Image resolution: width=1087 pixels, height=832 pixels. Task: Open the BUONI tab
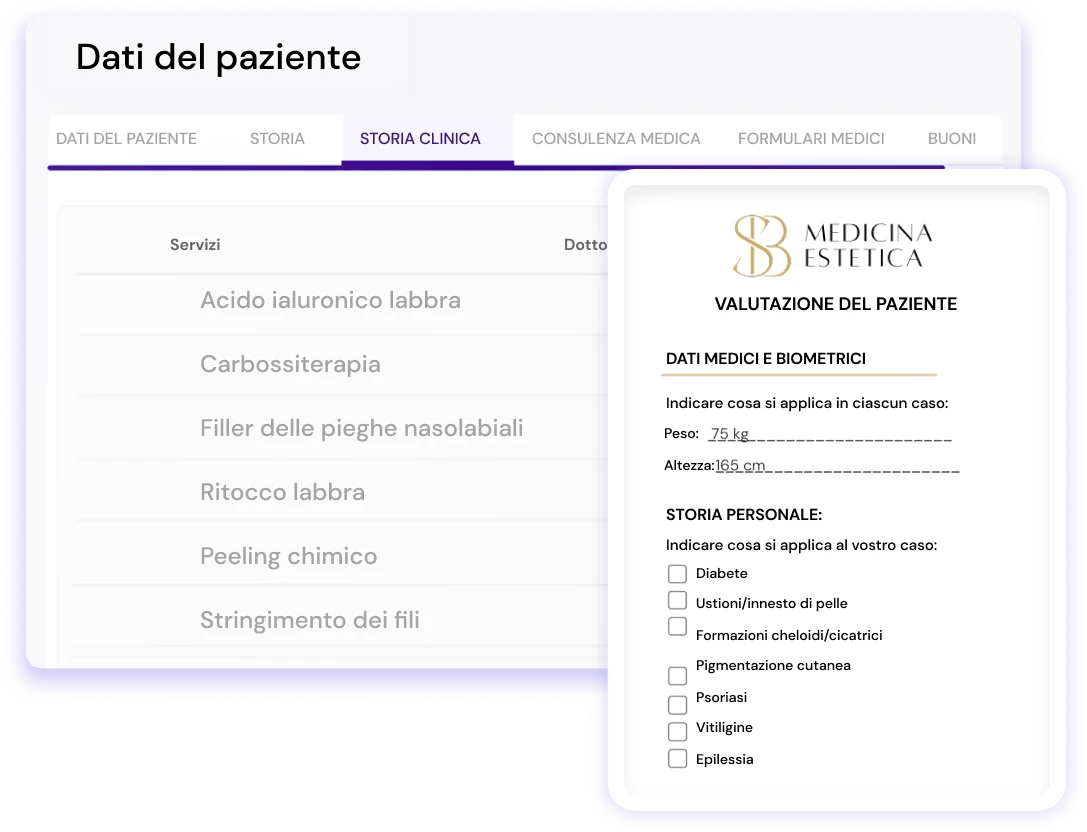(952, 139)
